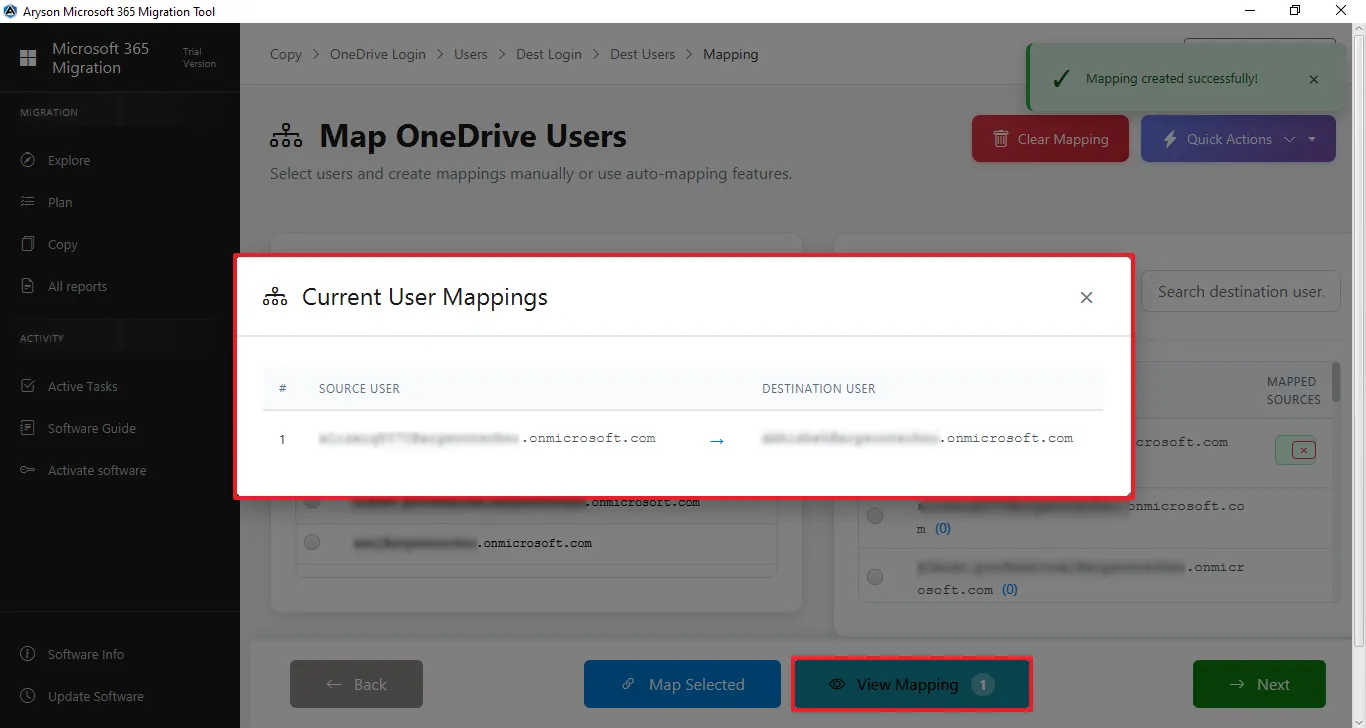Navigate to Dest Login via breadcrumb
1366x728 pixels.
point(548,54)
